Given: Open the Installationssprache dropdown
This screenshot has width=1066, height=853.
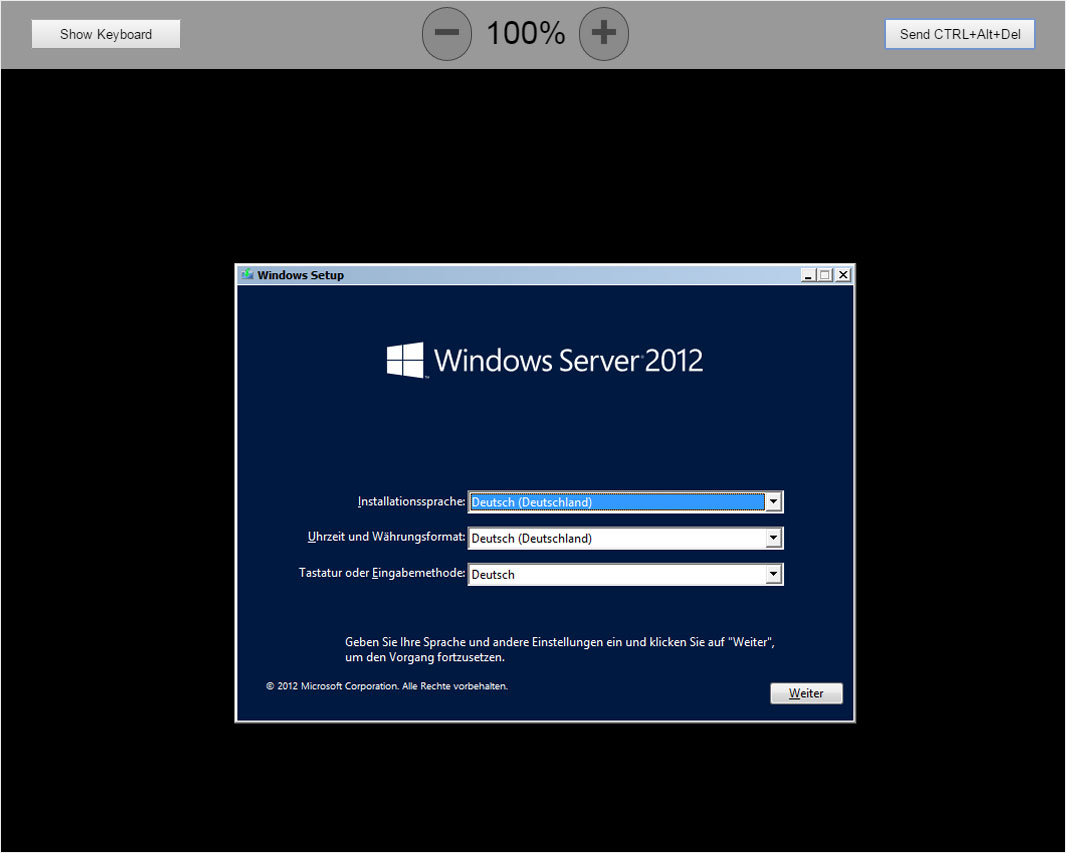Looking at the screenshot, I should point(773,502).
